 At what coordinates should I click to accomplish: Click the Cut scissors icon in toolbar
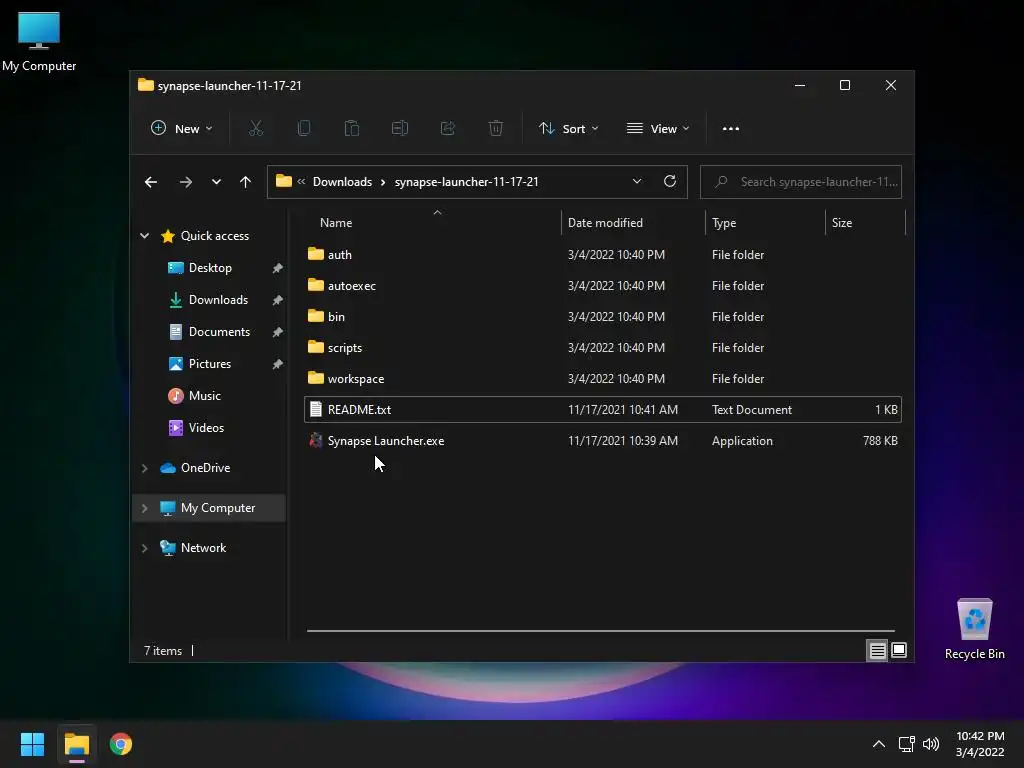(256, 128)
